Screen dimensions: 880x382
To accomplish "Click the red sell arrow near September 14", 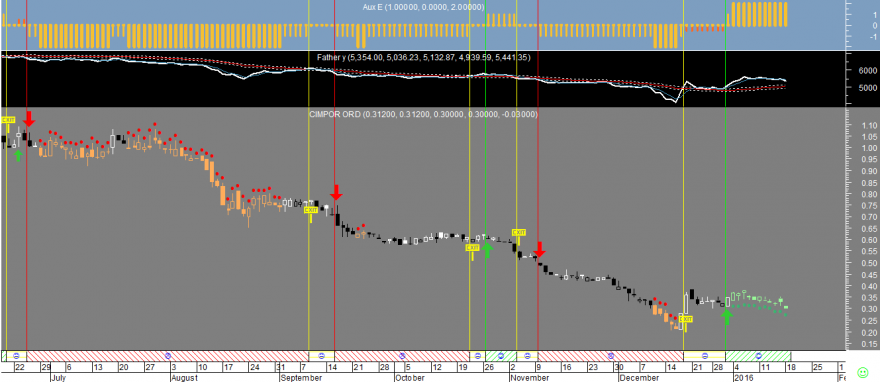I will pyautogui.click(x=336, y=192).
